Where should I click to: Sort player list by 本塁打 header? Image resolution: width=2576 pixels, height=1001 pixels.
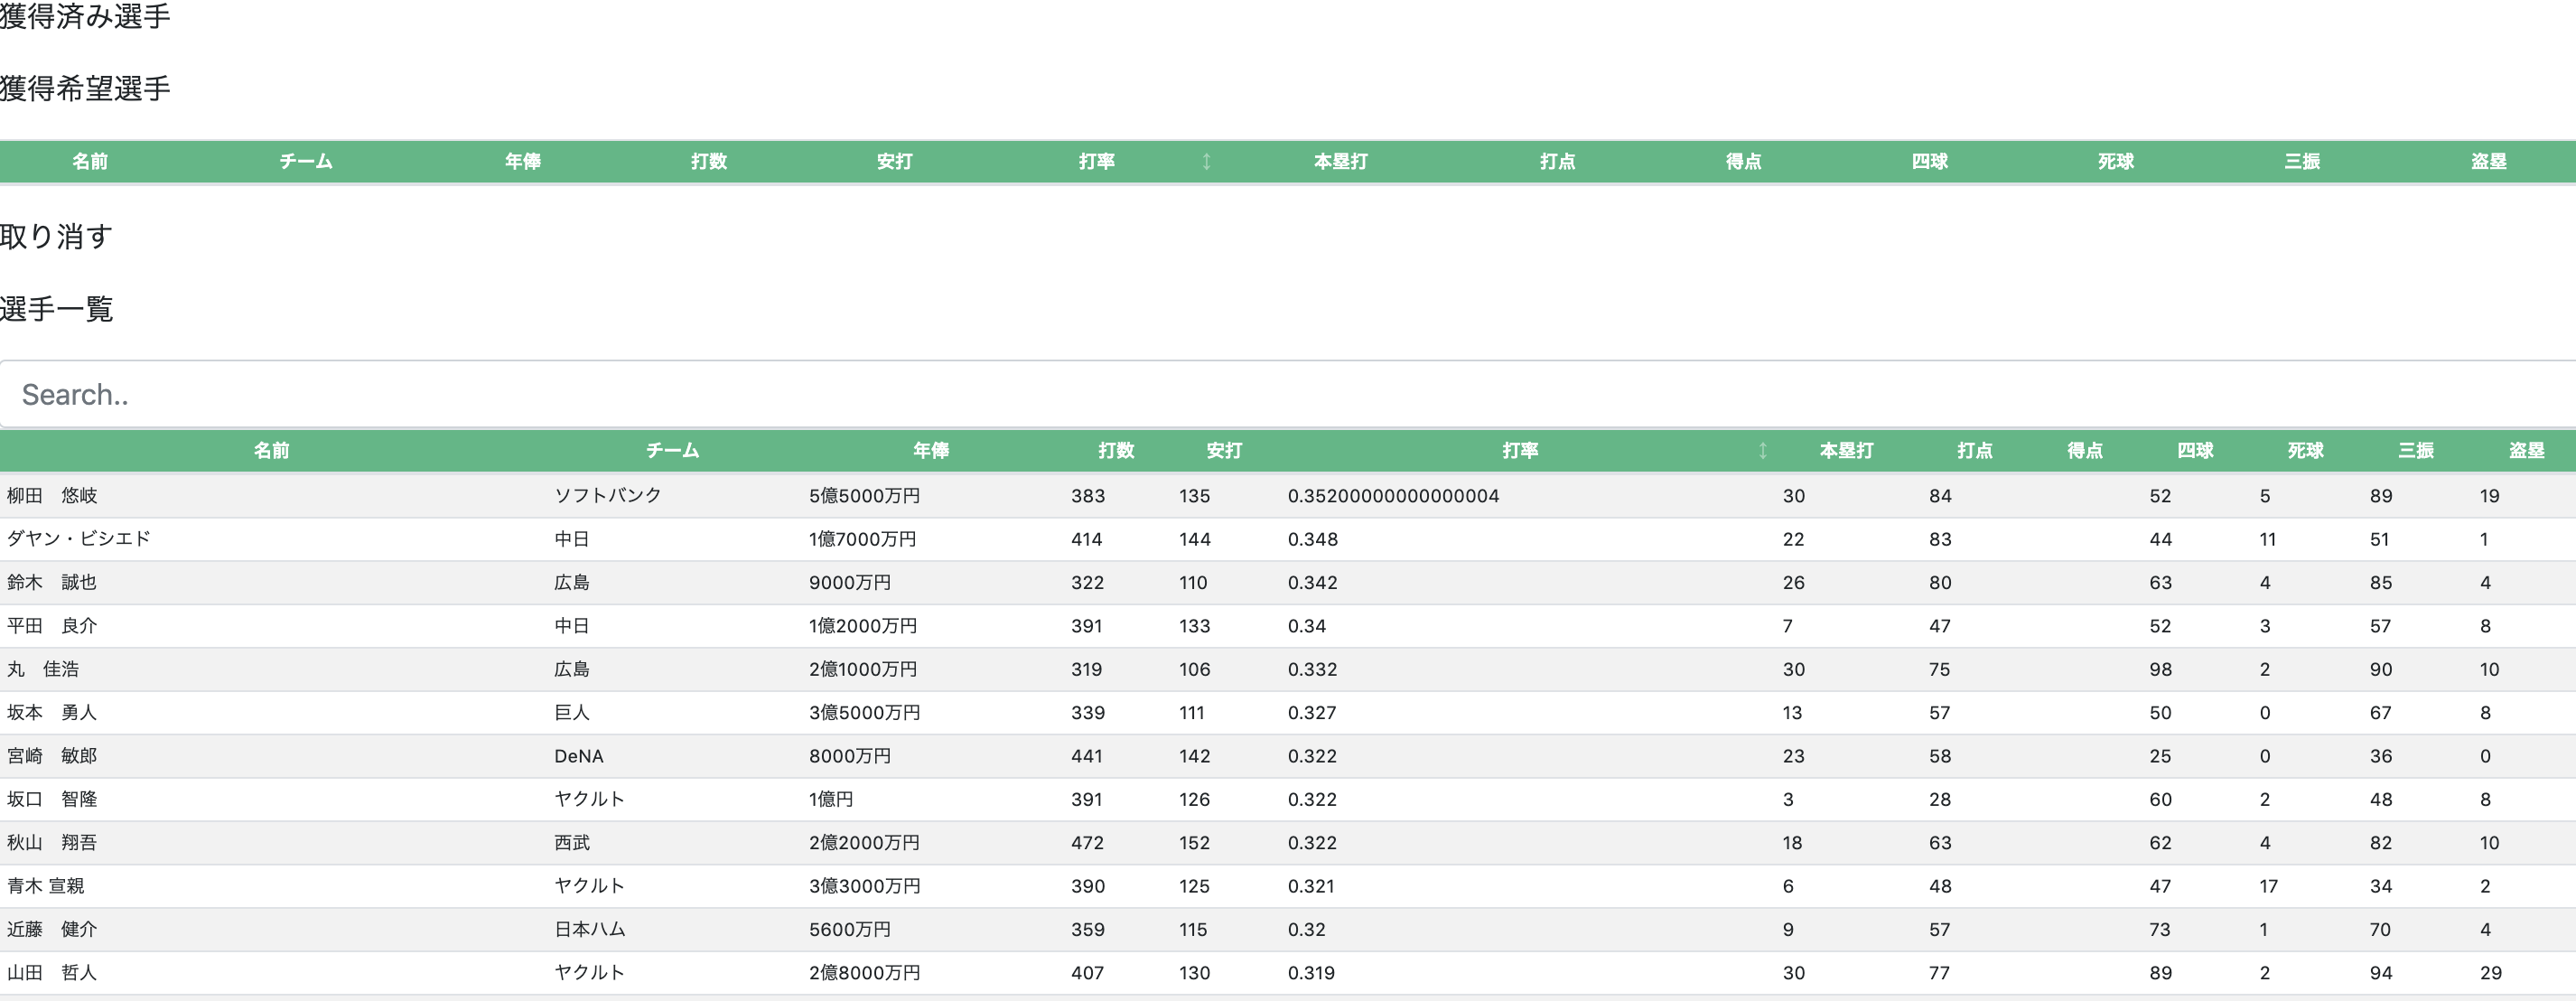[x=1847, y=451]
